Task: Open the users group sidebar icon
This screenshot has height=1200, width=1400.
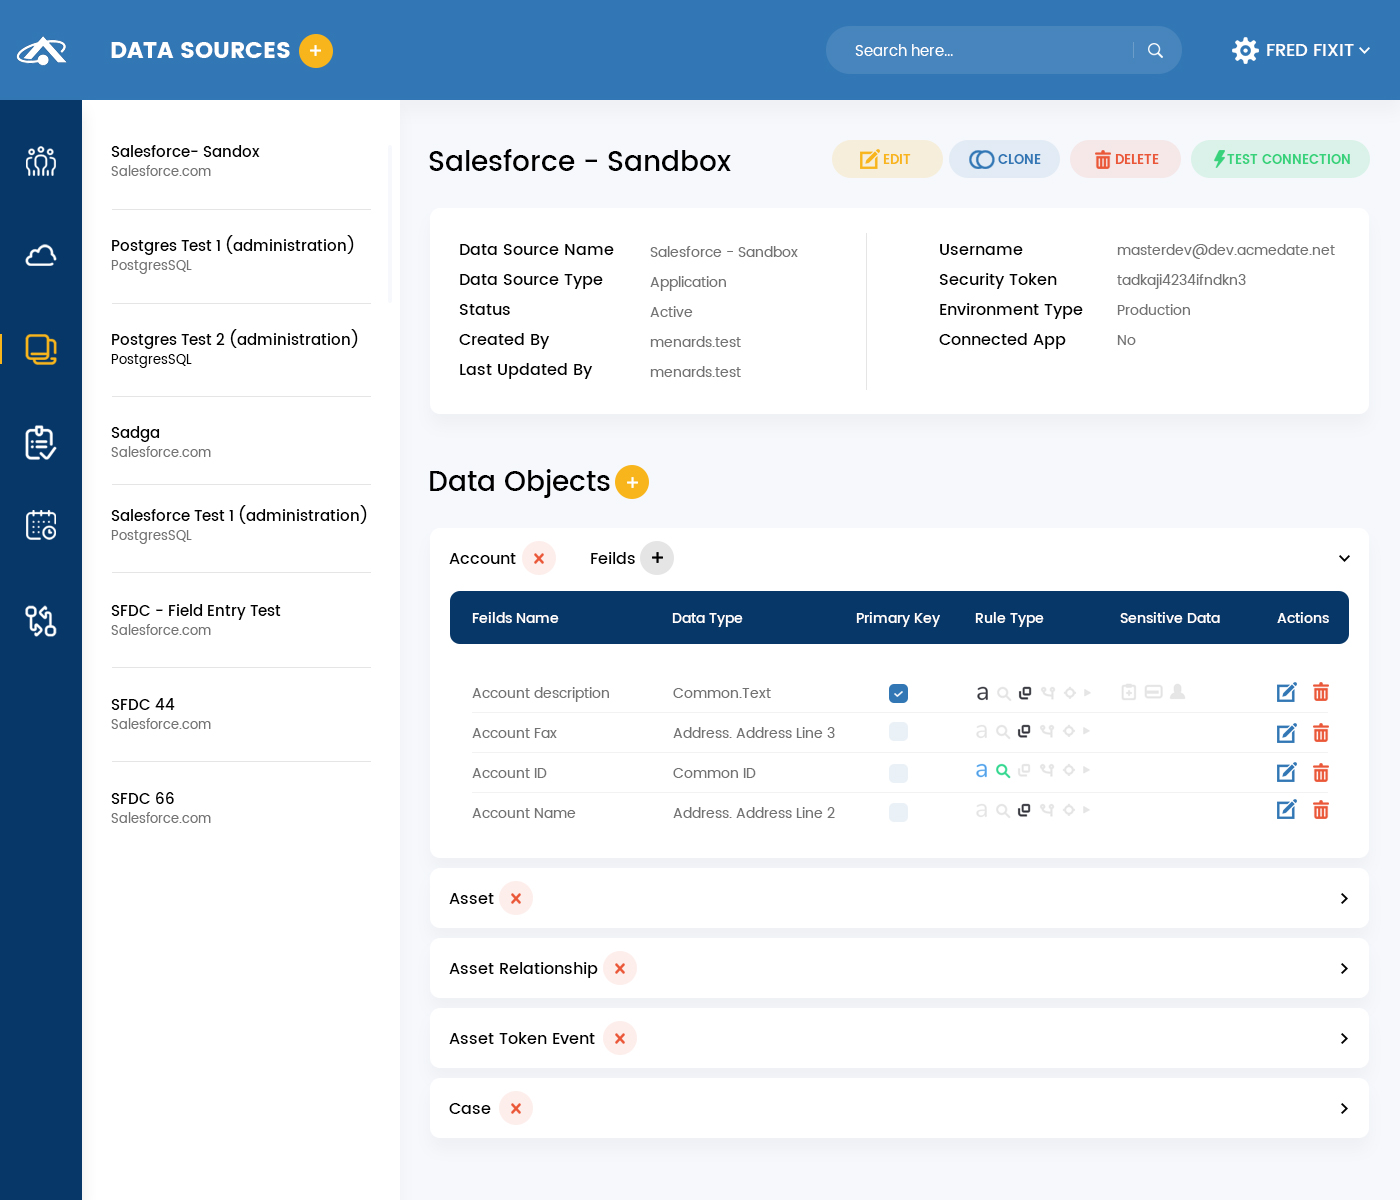Action: pyautogui.click(x=41, y=162)
